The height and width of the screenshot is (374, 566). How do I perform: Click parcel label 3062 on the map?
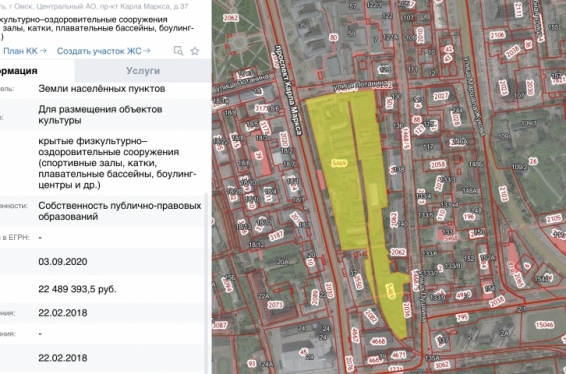(442, 365)
